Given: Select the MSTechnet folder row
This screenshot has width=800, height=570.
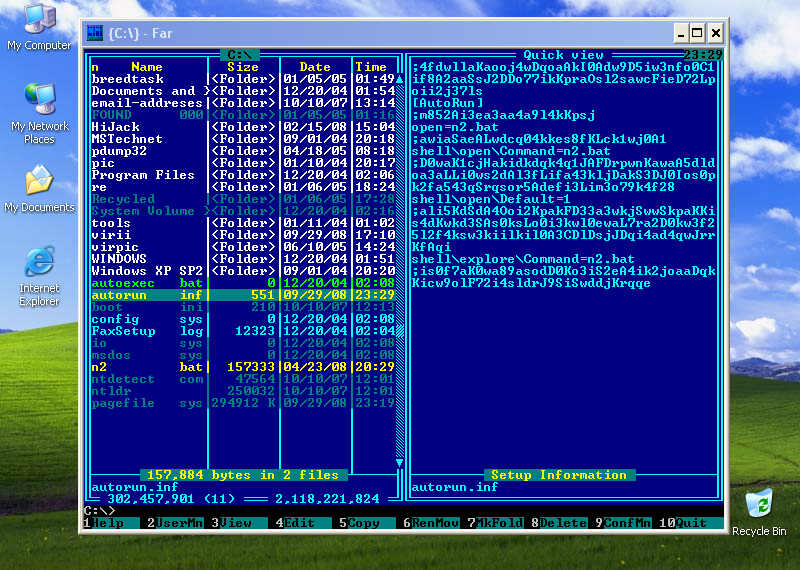Looking at the screenshot, I should (x=243, y=139).
